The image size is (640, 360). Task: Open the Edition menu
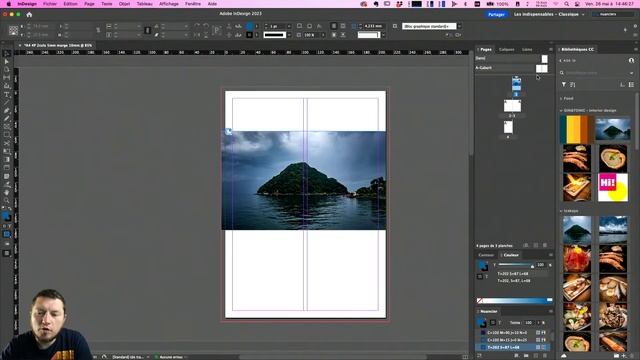pyautogui.click(x=70, y=4)
